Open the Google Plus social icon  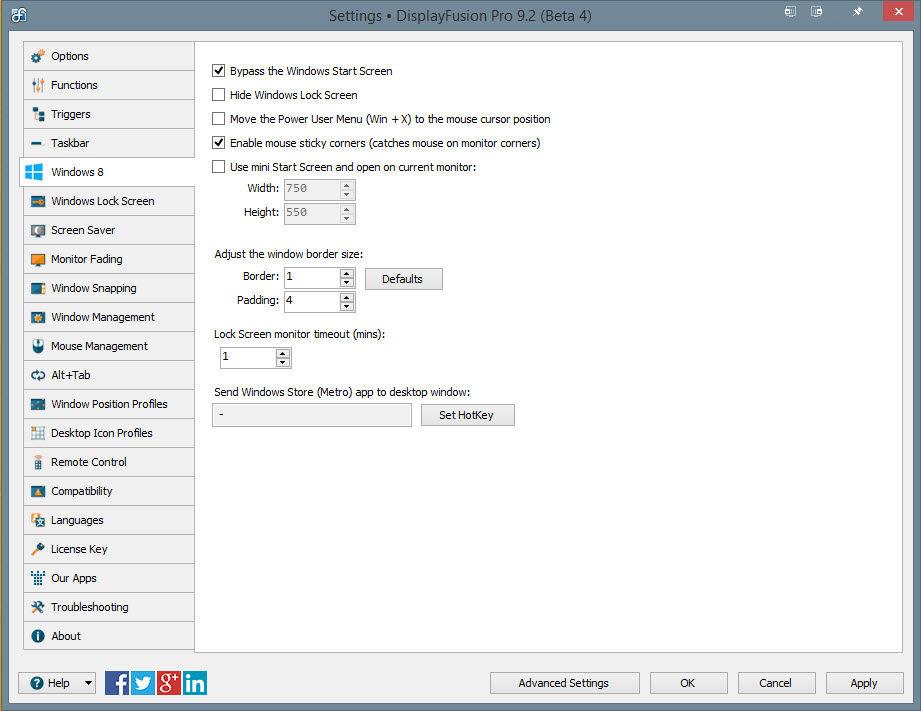pyautogui.click(x=169, y=683)
